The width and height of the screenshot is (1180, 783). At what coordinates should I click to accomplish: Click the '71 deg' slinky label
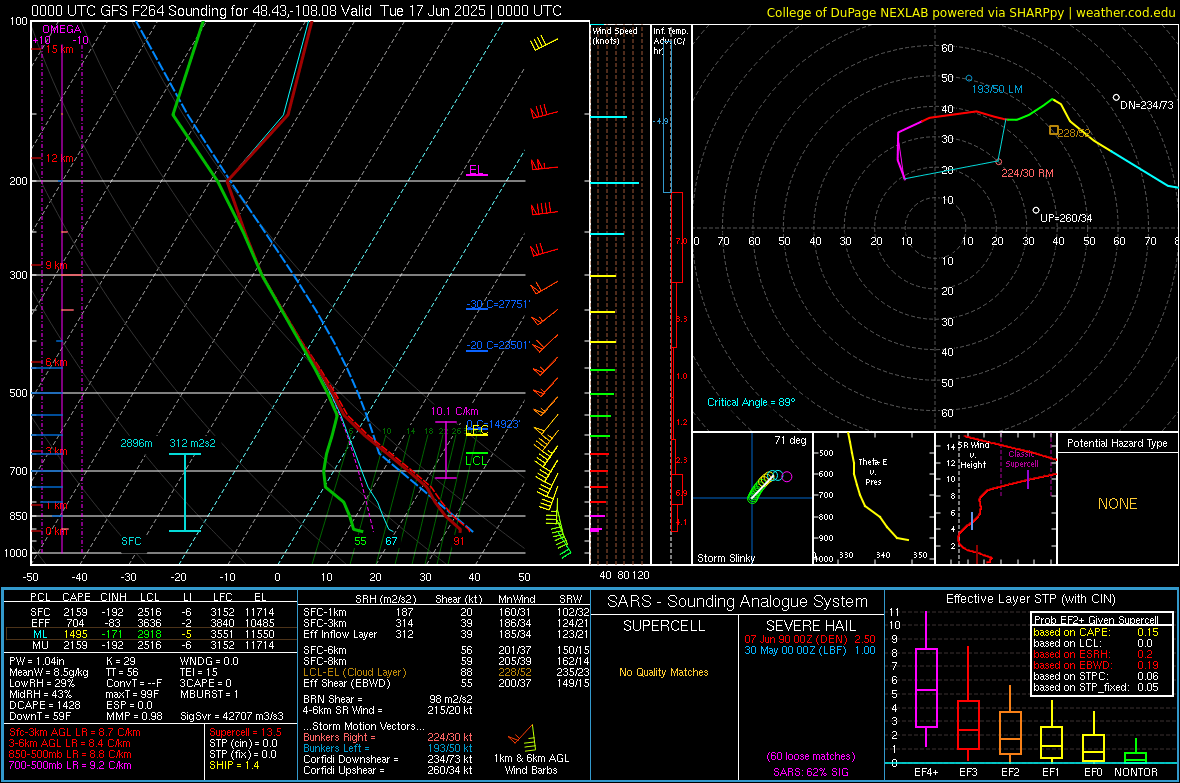790,440
